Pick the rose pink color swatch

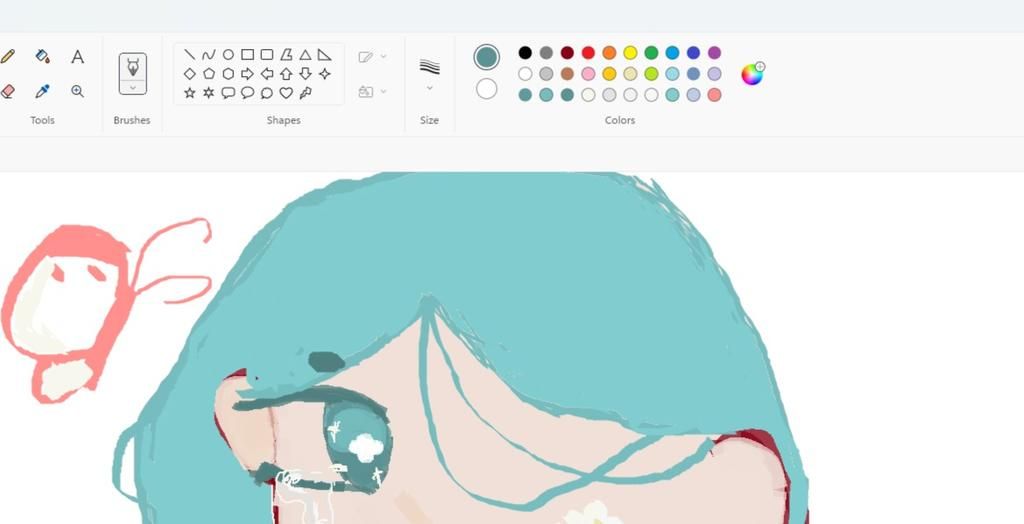coord(588,74)
